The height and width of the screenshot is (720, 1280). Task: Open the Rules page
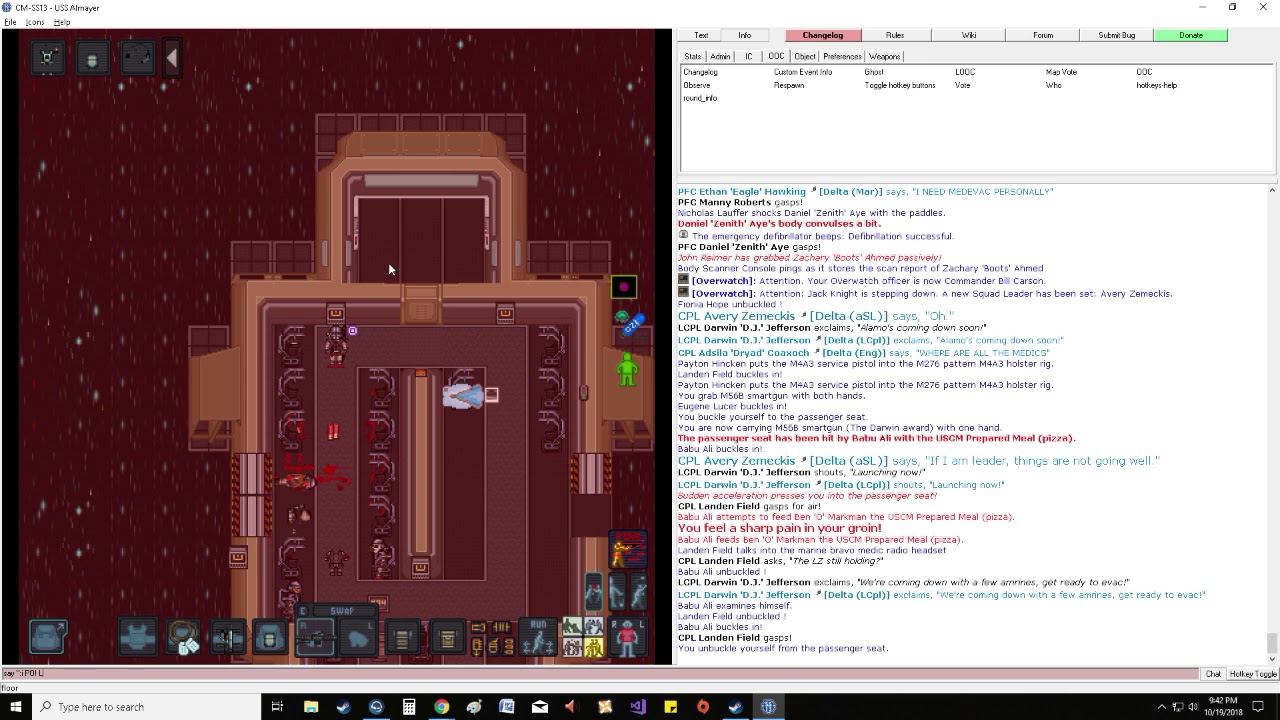coord(895,35)
